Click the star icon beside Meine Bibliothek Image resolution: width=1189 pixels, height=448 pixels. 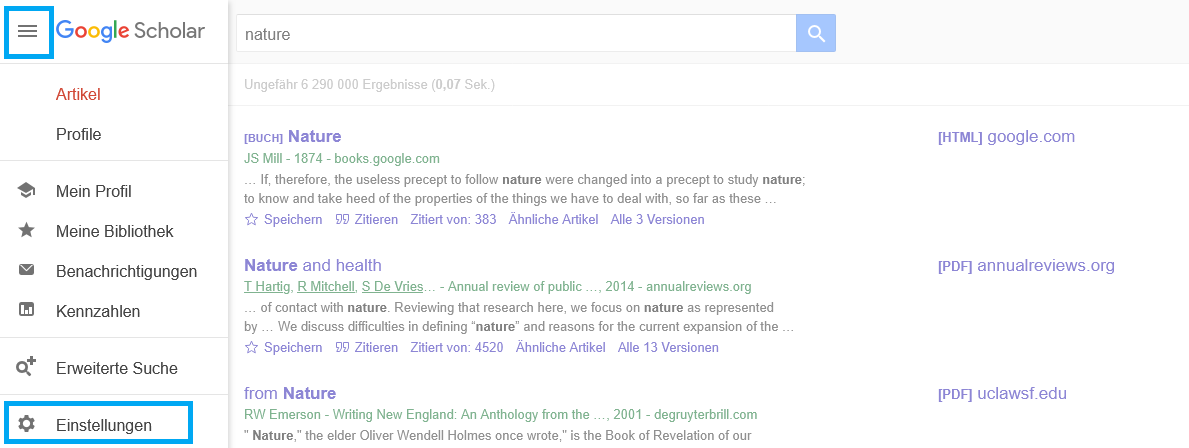point(27,231)
